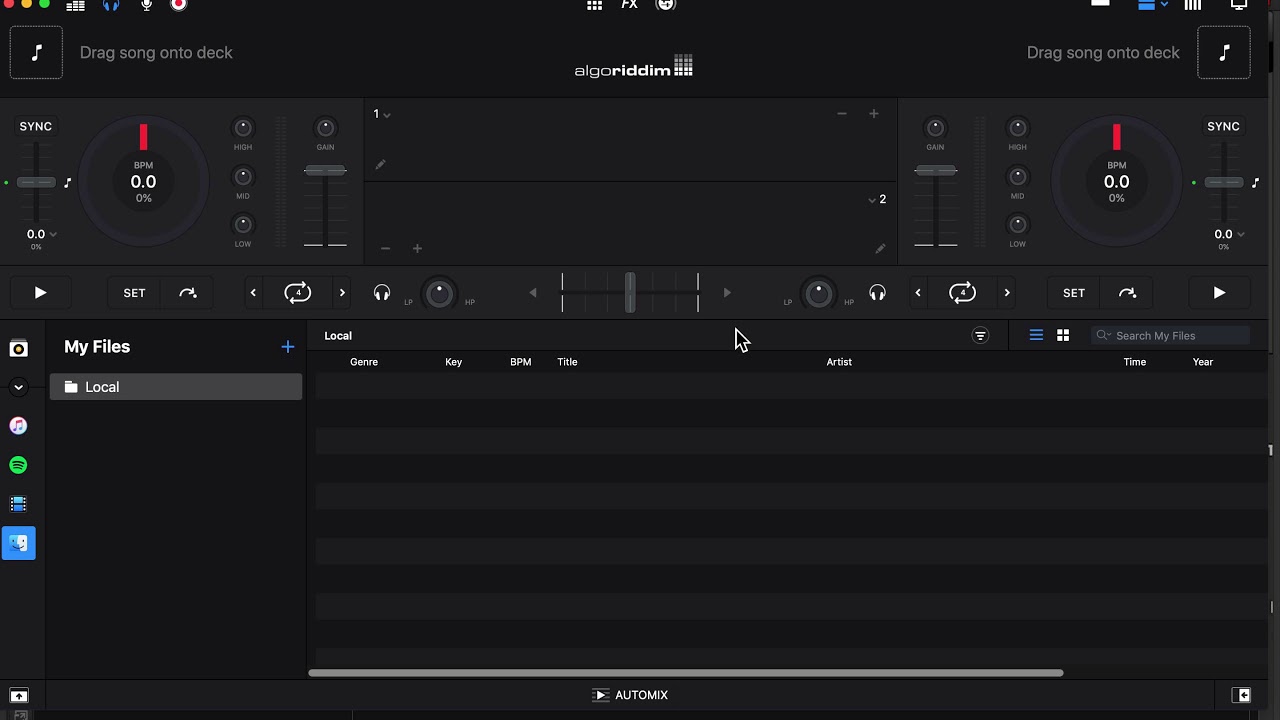Zoom out deck 2 waveform with minus
This screenshot has height=720, width=1280.
pyautogui.click(x=385, y=248)
